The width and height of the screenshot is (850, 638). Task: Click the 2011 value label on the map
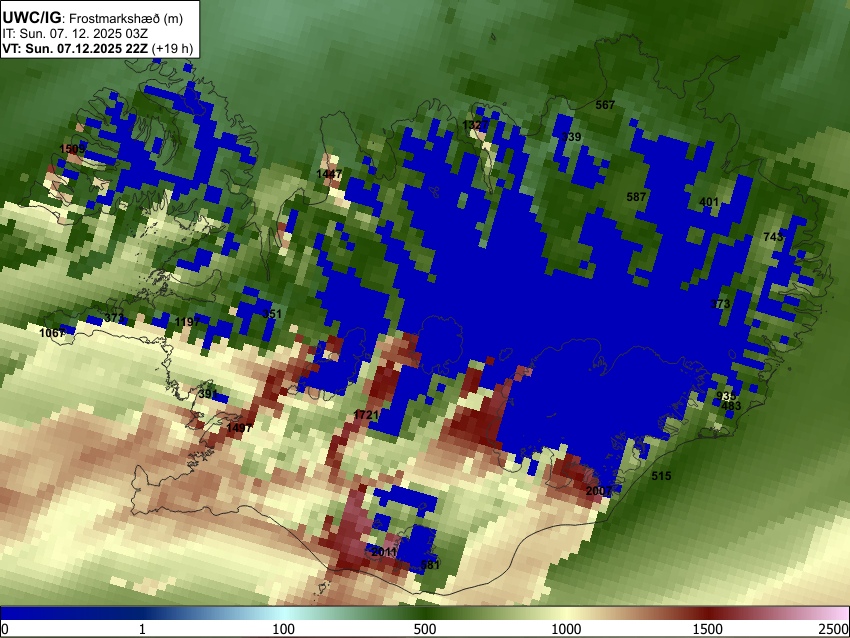[x=384, y=552]
